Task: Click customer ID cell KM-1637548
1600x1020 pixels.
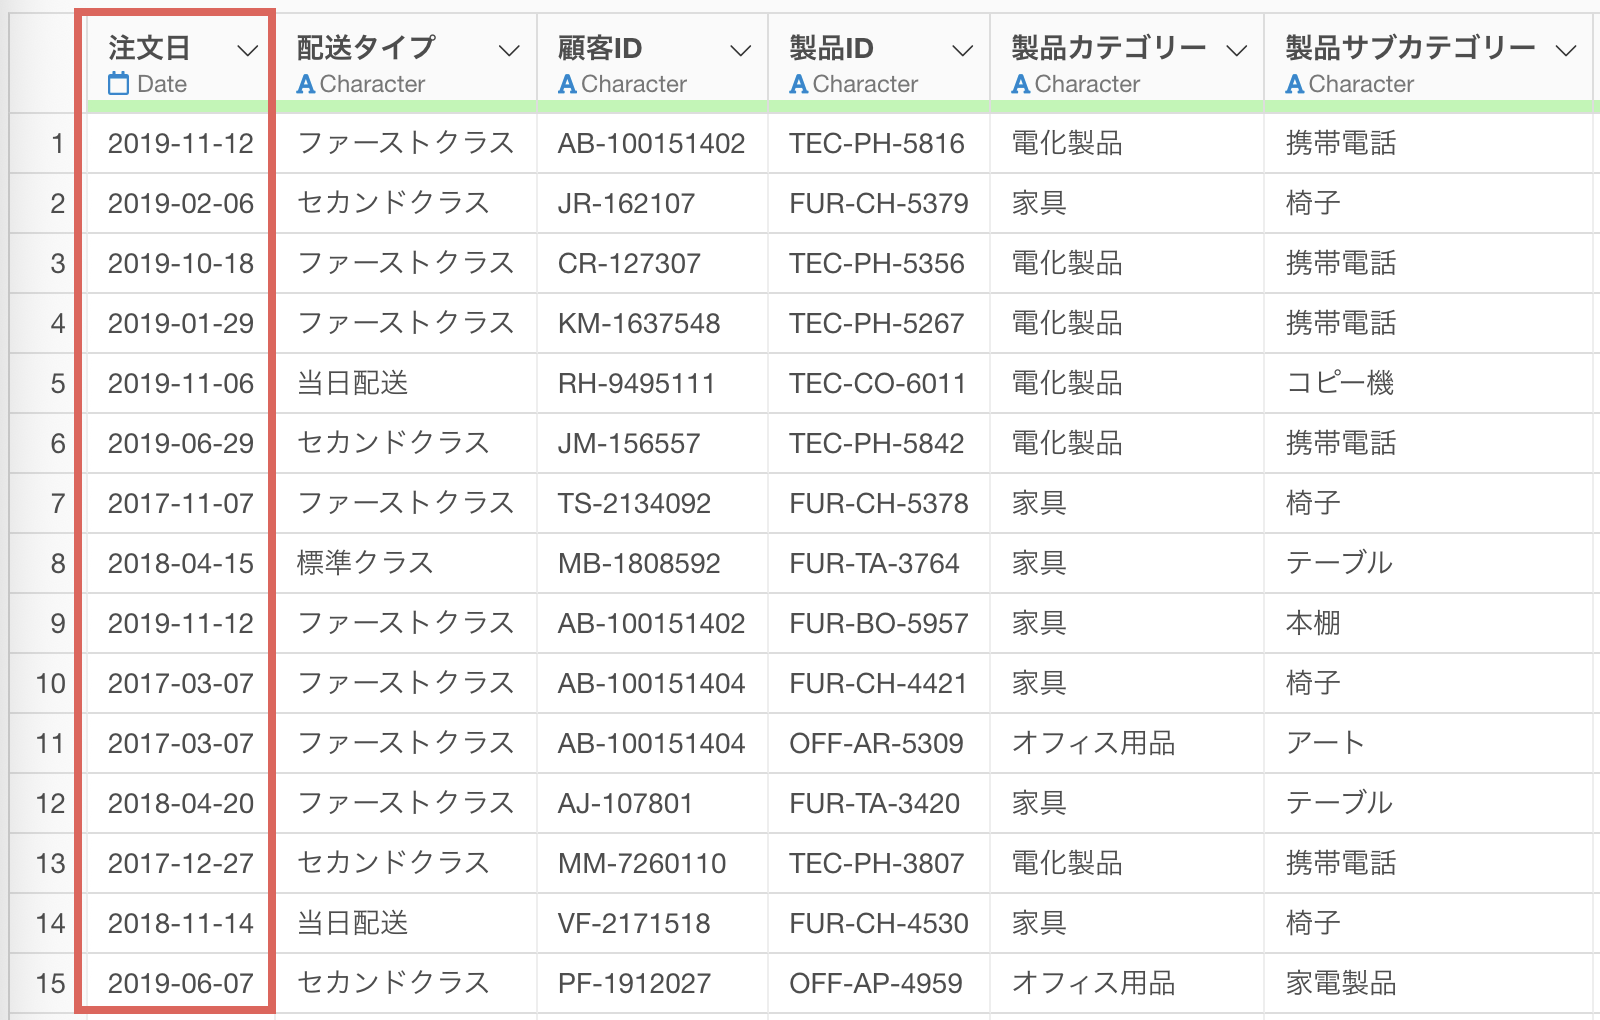Action: [x=638, y=324]
